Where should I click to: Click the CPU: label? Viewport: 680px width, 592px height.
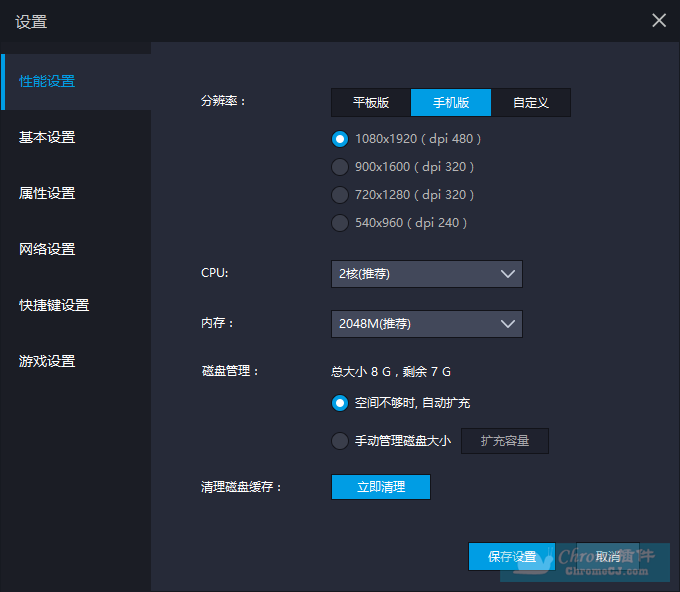[x=215, y=273]
